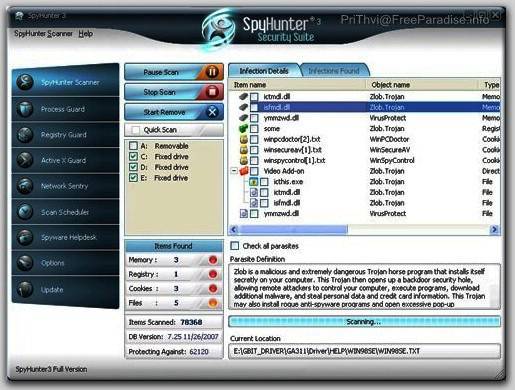Viewport: 515px width, 390px height.
Task: Click the left arrow of the horizontal scrollbar
Action: (x=234, y=229)
